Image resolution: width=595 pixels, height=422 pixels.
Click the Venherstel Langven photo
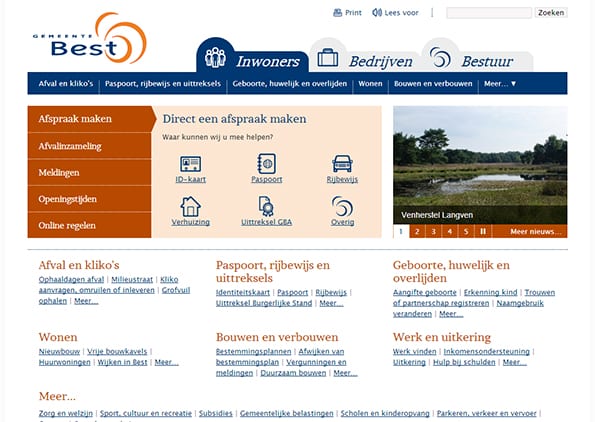point(480,165)
